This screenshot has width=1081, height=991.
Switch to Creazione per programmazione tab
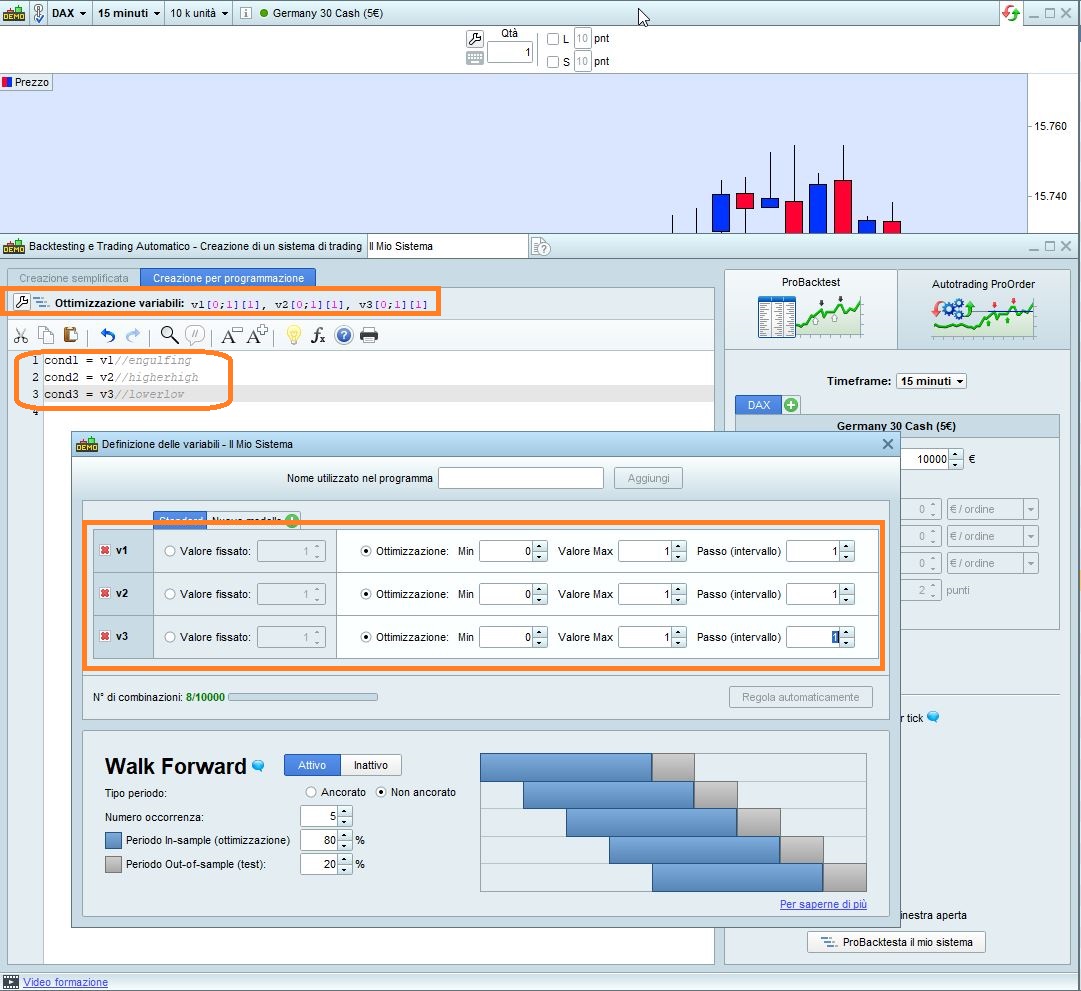228,278
